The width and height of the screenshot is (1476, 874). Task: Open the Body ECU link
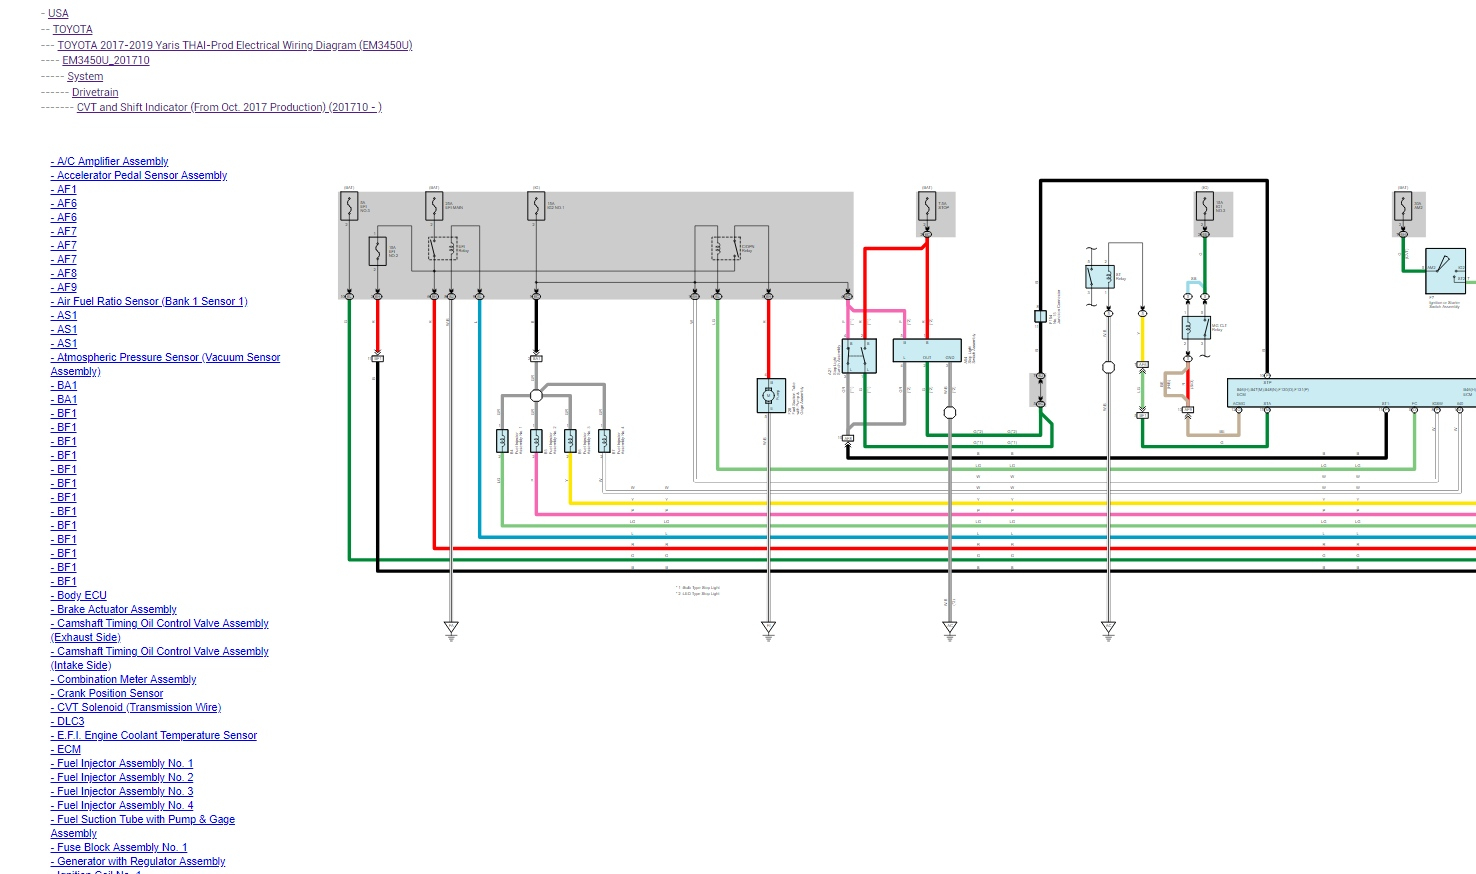[x=79, y=595]
